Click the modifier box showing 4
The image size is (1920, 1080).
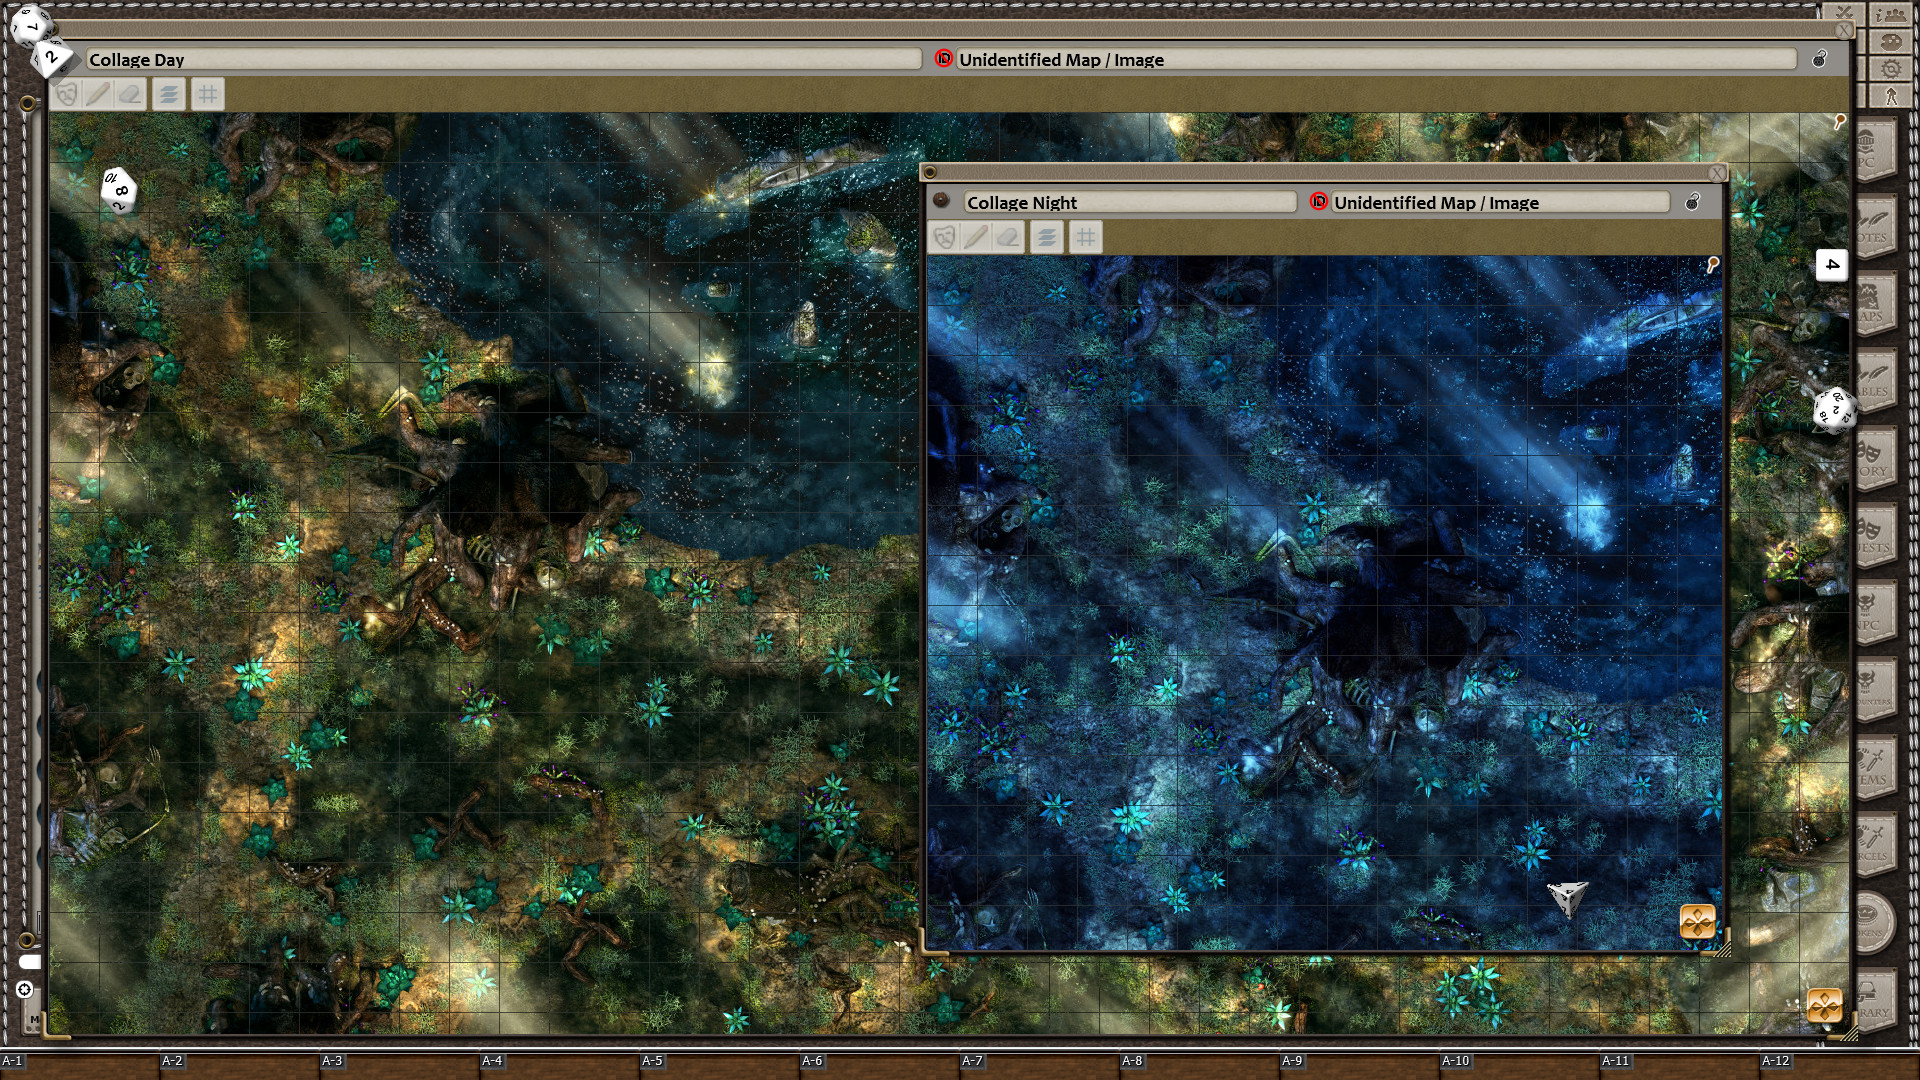tap(1831, 265)
